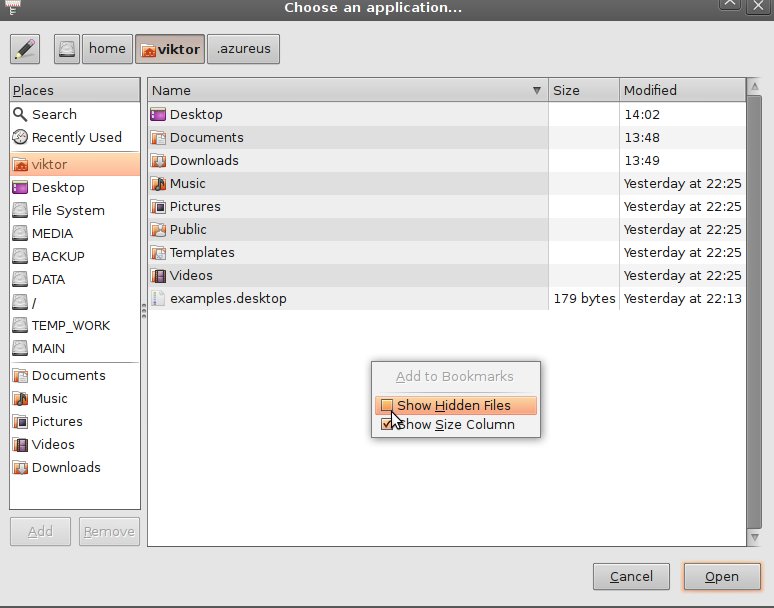Screen dimensions: 774x608
Task: Click the Downloads bookmark folder icon
Action: point(20,467)
